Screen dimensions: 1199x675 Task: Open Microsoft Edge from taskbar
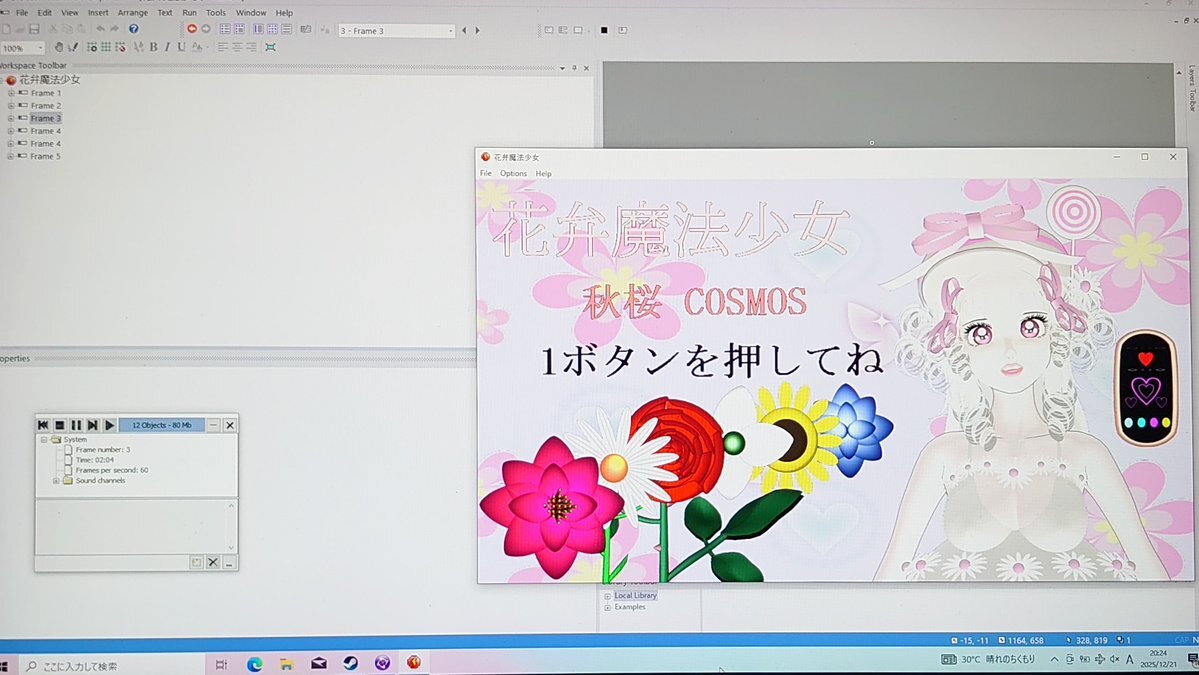point(254,664)
